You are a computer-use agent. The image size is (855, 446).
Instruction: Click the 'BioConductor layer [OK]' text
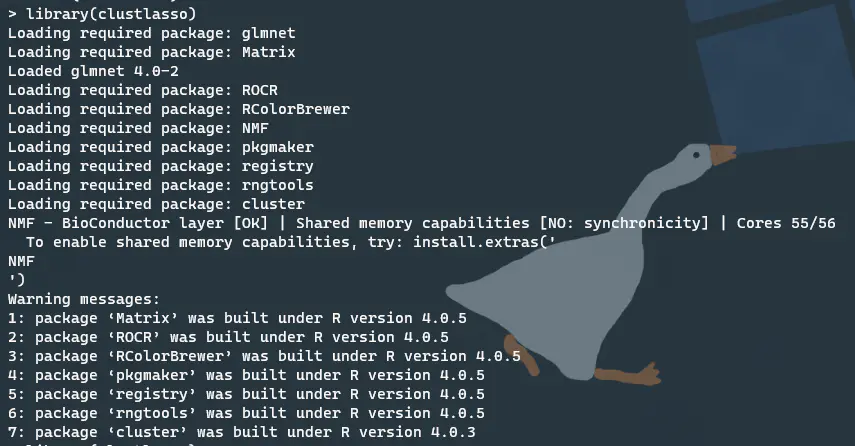click(x=165, y=223)
